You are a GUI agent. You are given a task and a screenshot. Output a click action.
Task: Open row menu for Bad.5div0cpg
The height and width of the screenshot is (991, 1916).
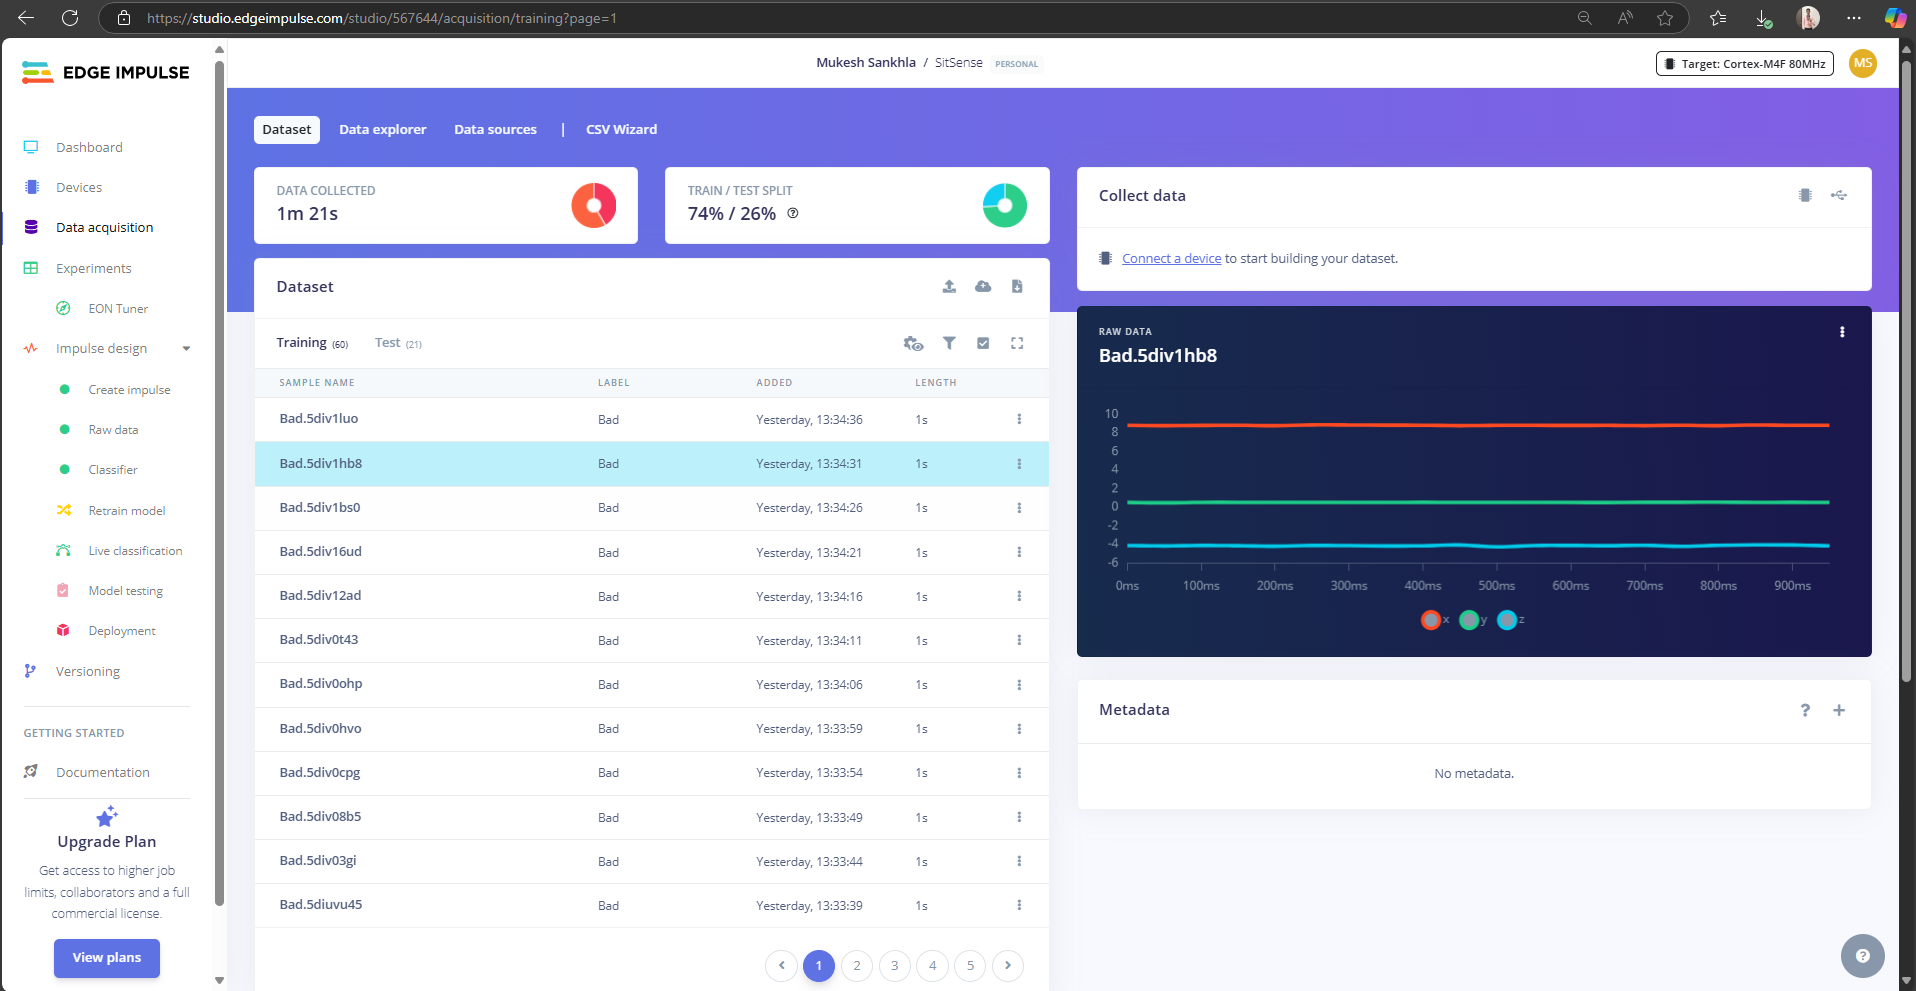click(x=1019, y=773)
